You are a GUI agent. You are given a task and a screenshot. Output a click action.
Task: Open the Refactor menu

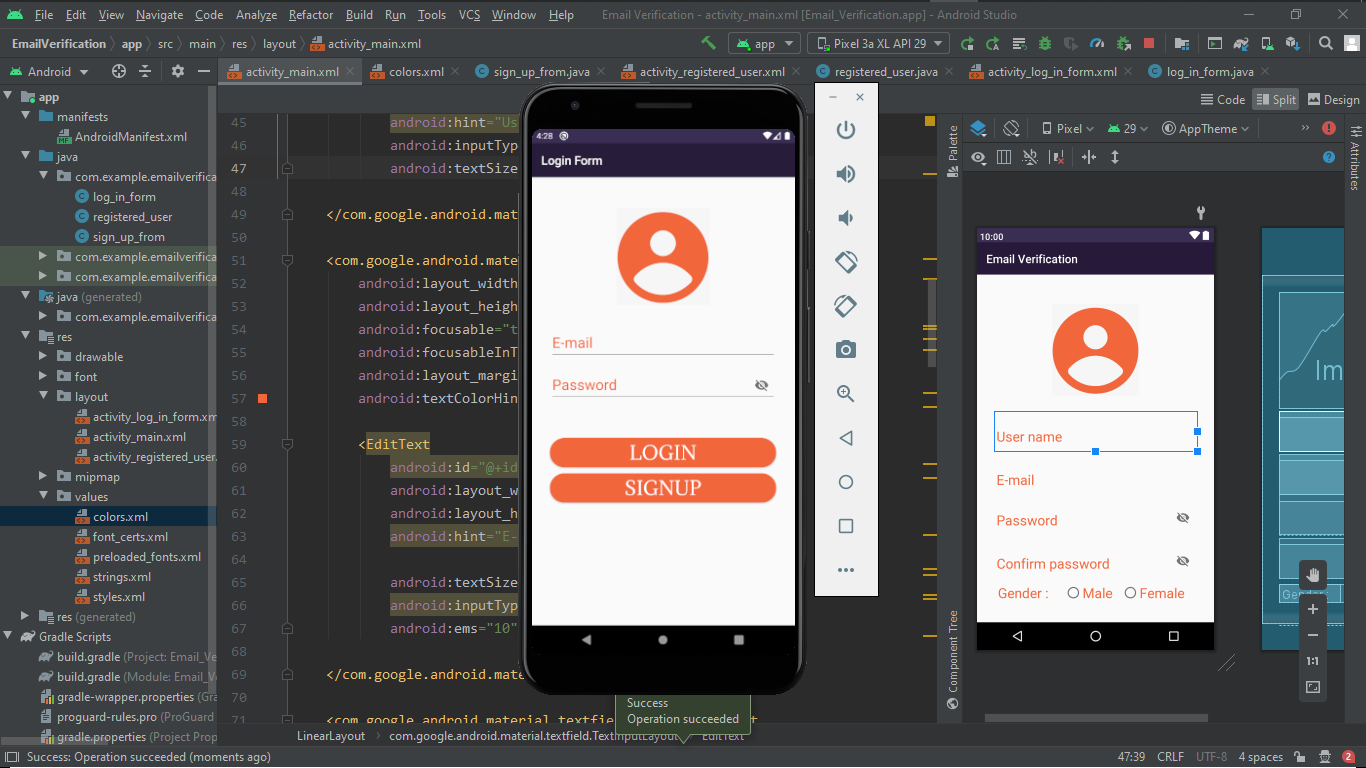311,15
